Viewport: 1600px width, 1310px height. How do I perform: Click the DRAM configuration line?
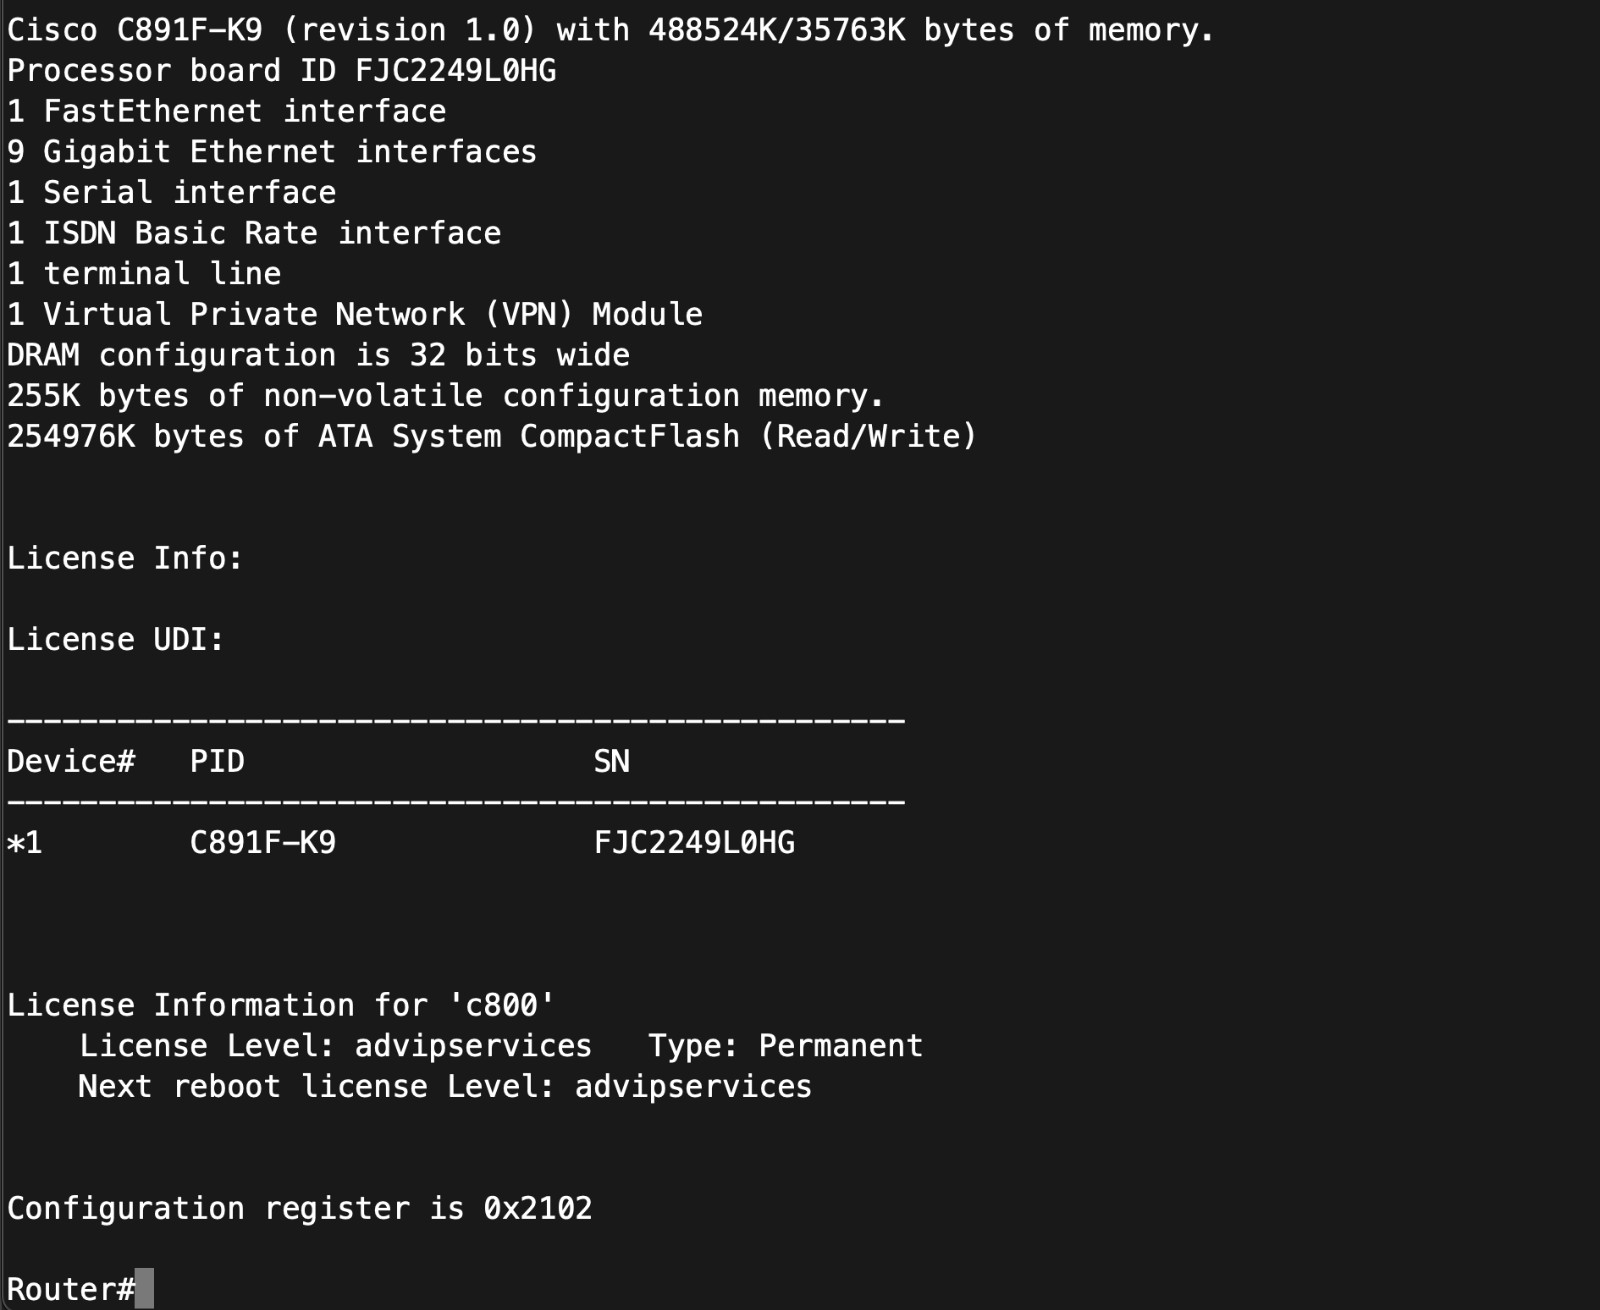click(x=318, y=355)
